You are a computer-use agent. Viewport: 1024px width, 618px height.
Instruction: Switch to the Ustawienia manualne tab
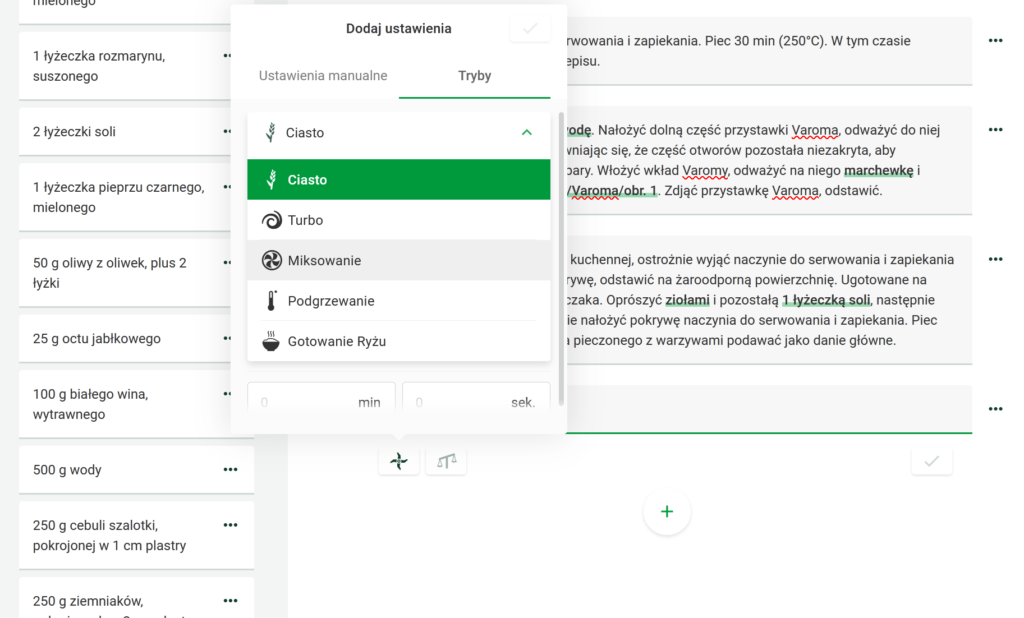point(323,76)
